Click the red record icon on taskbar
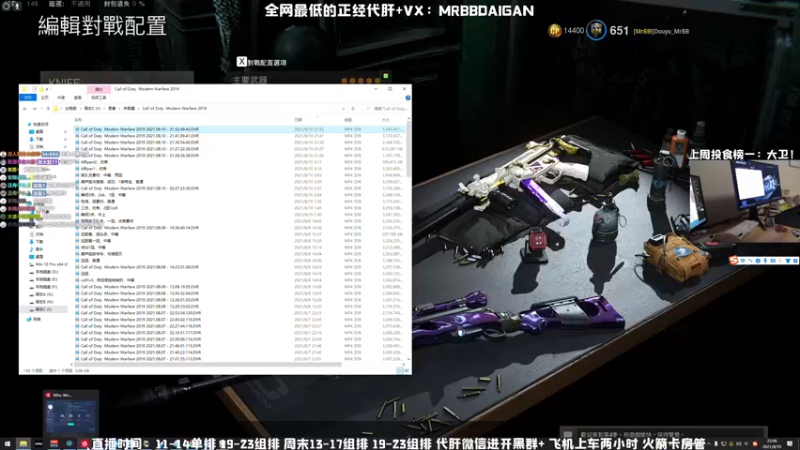800x450 pixels. [85, 443]
